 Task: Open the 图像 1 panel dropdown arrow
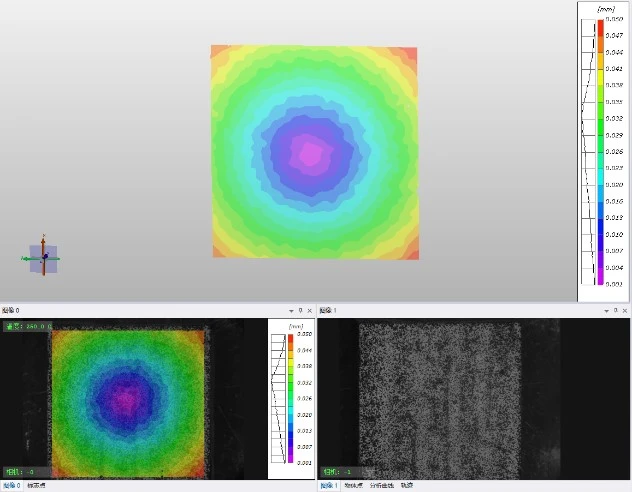[x=606, y=311]
